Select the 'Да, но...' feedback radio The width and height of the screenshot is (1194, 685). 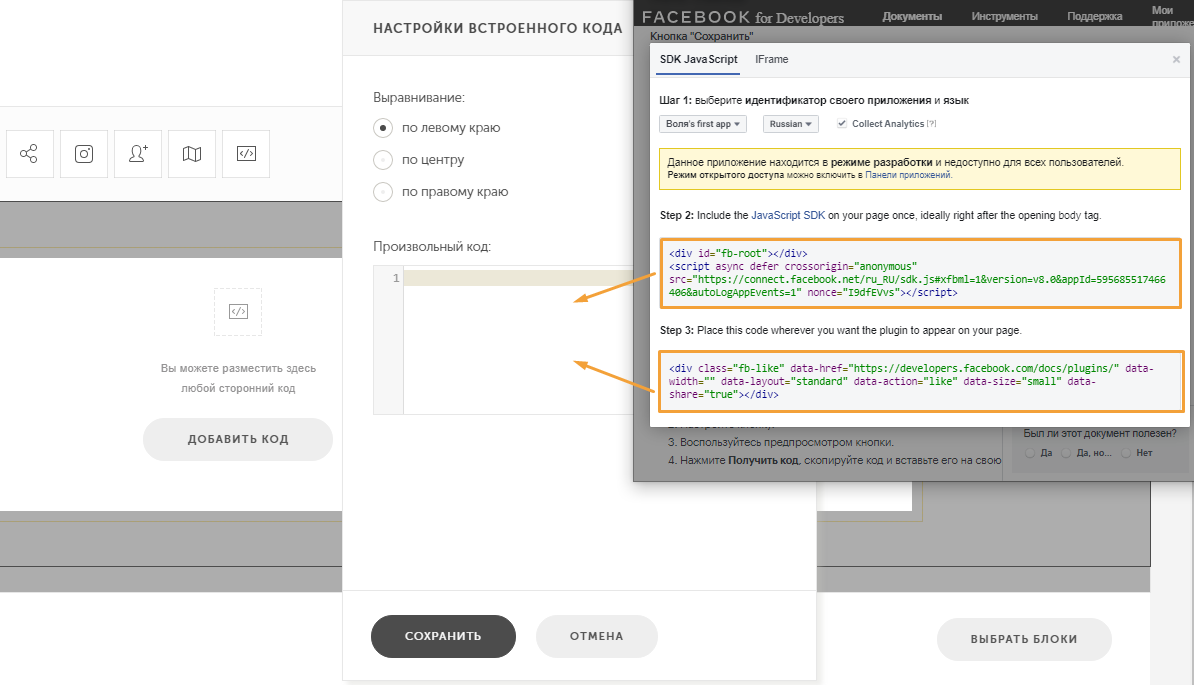point(1066,453)
